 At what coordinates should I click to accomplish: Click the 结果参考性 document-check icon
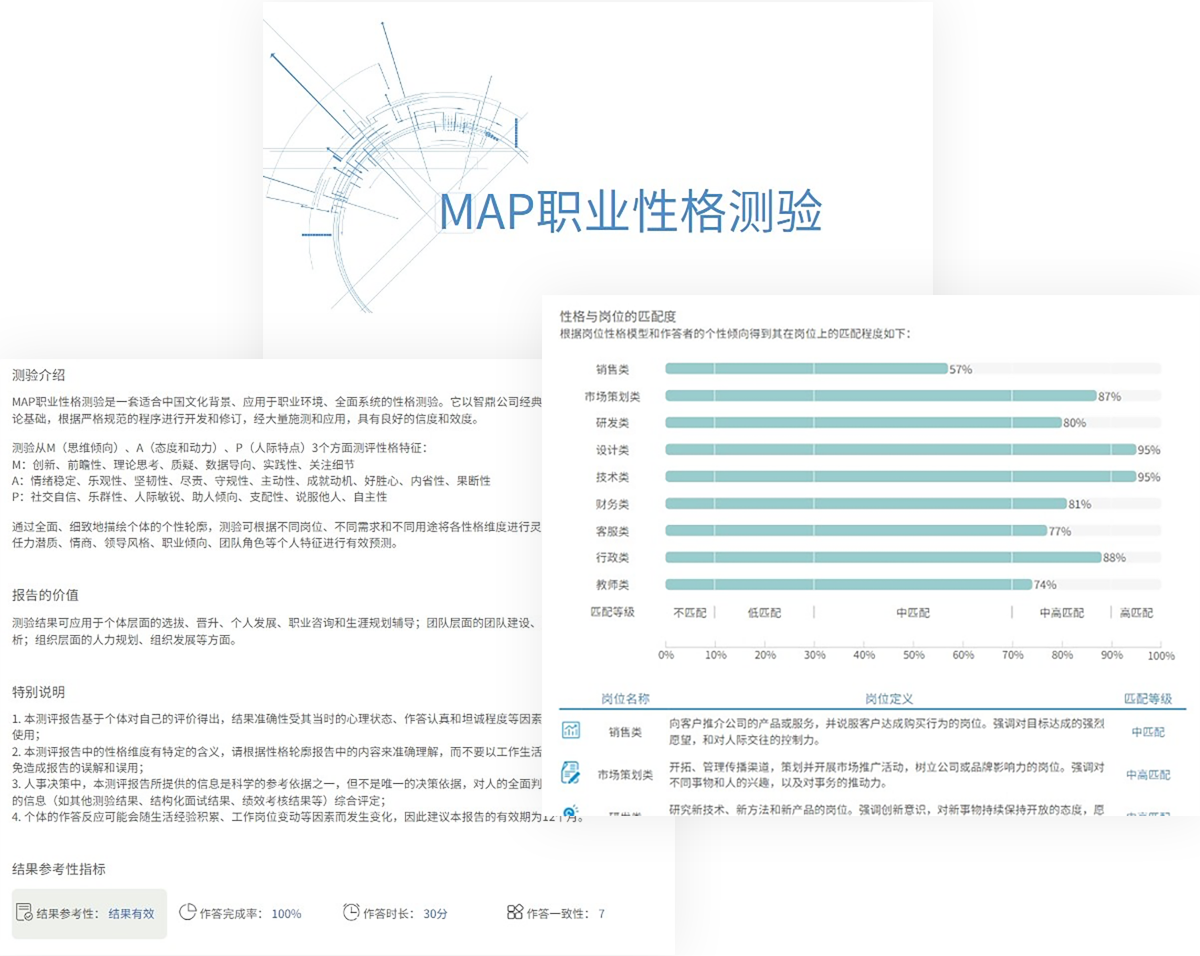click(x=24, y=913)
